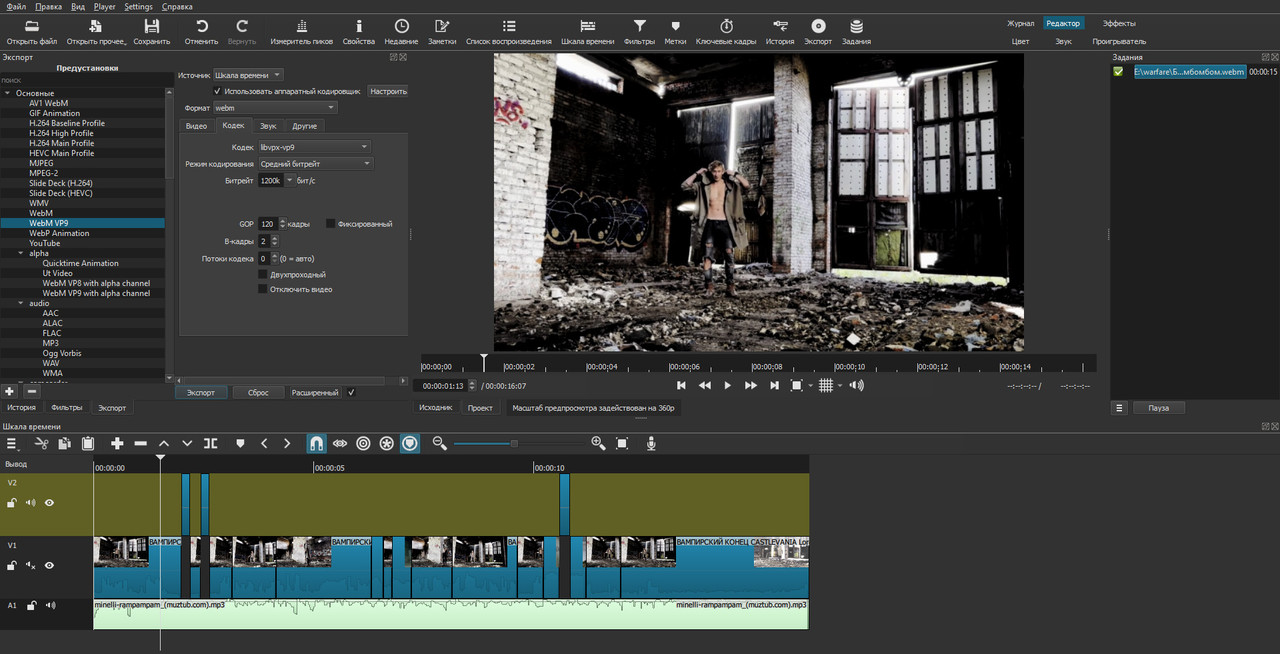Enable the Fixed GOP checkbox
The image size is (1280, 654).
tap(331, 224)
